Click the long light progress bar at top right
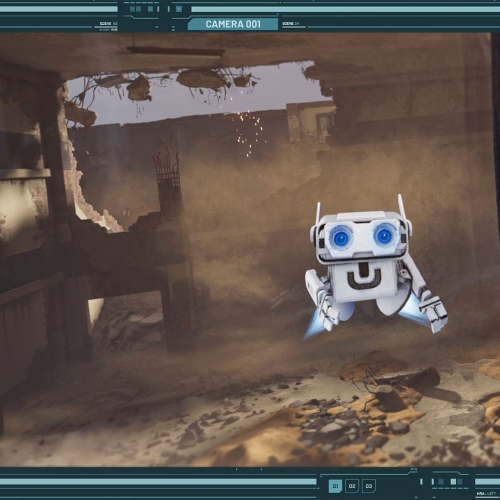The width and height of the screenshot is (500, 500). 346,9
